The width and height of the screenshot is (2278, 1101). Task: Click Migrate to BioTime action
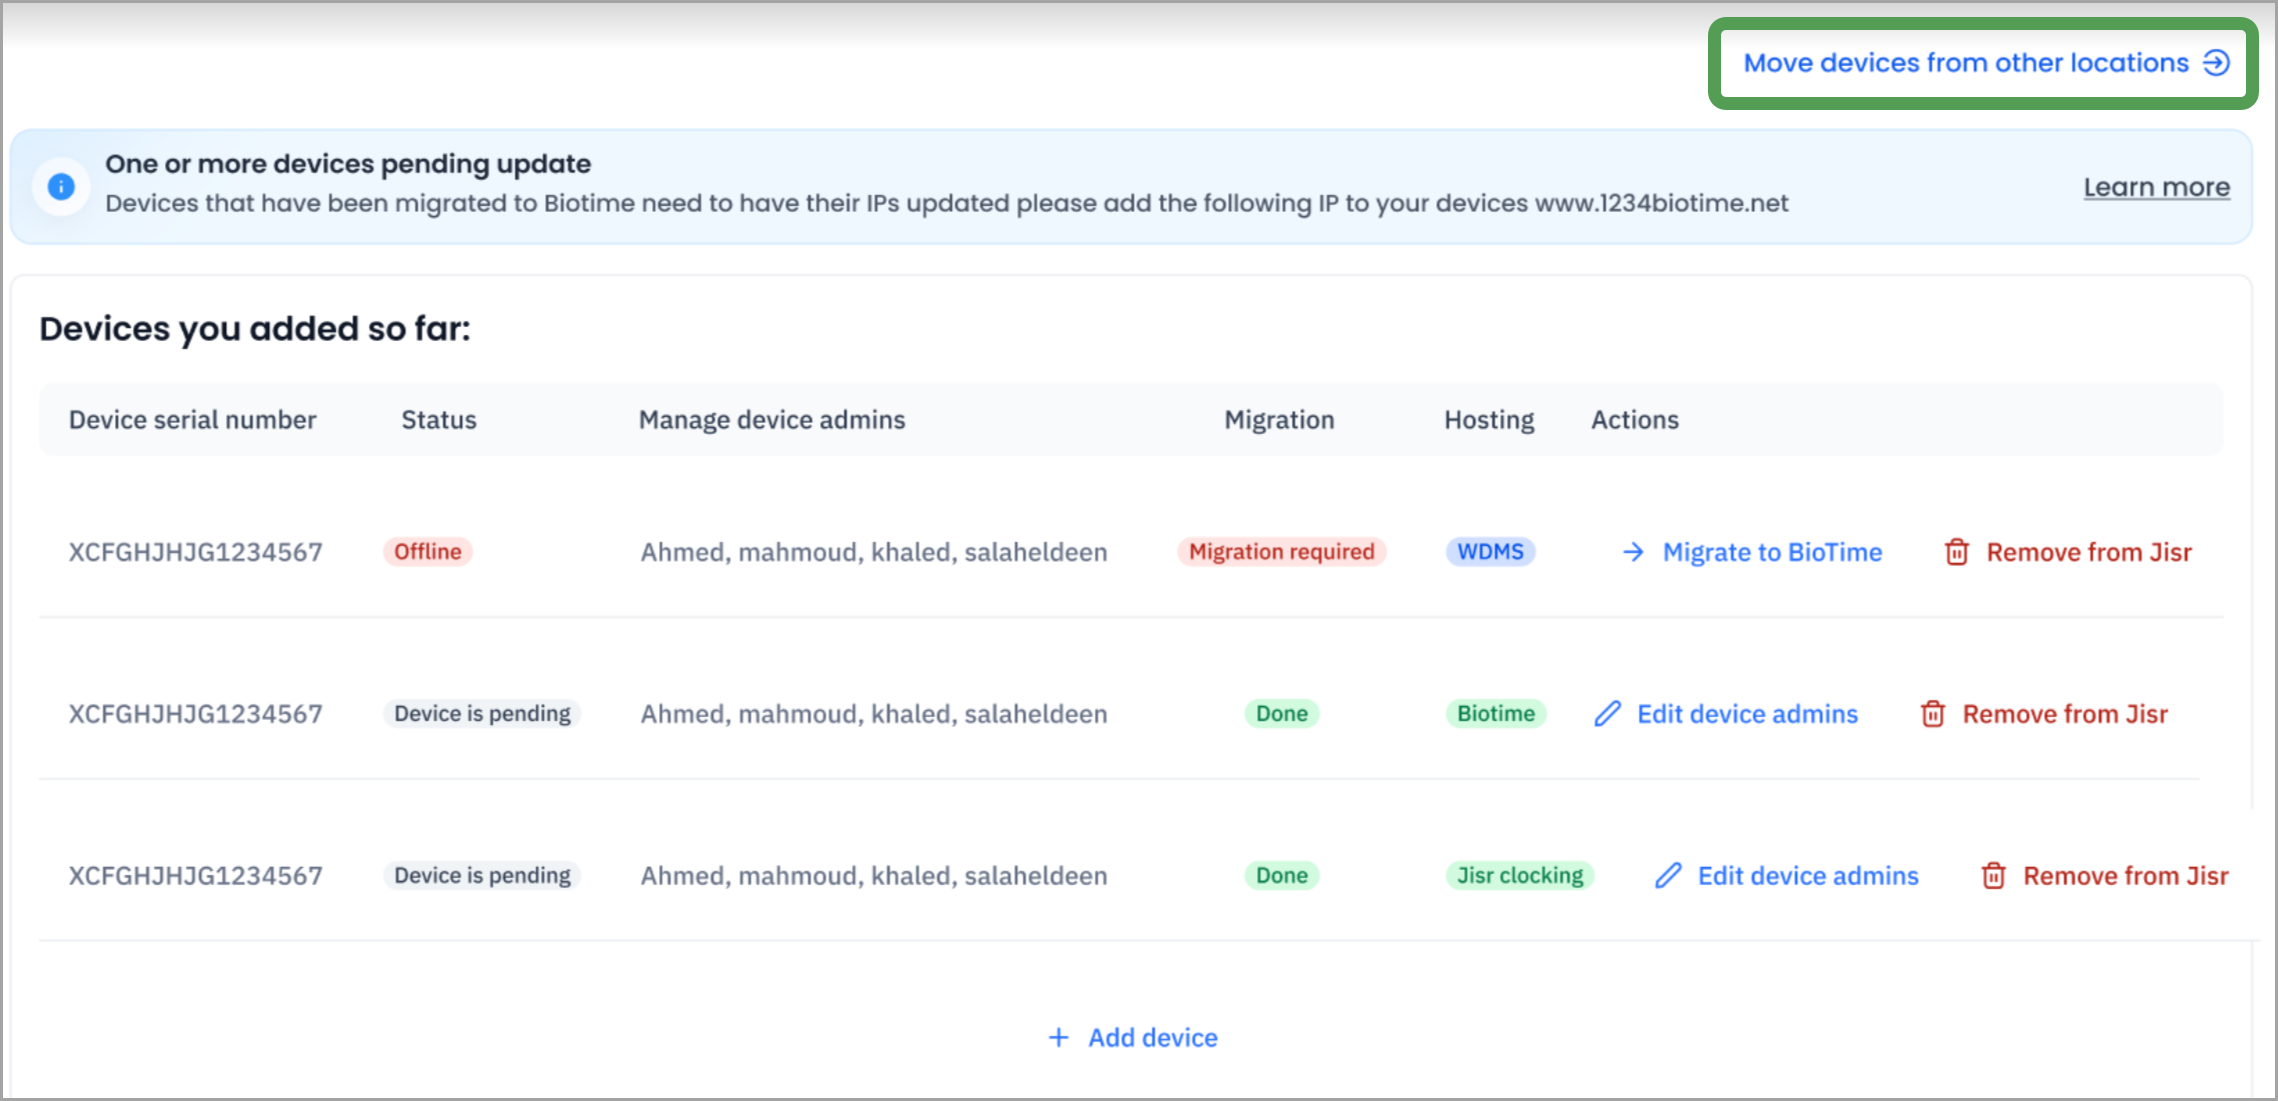[1771, 552]
